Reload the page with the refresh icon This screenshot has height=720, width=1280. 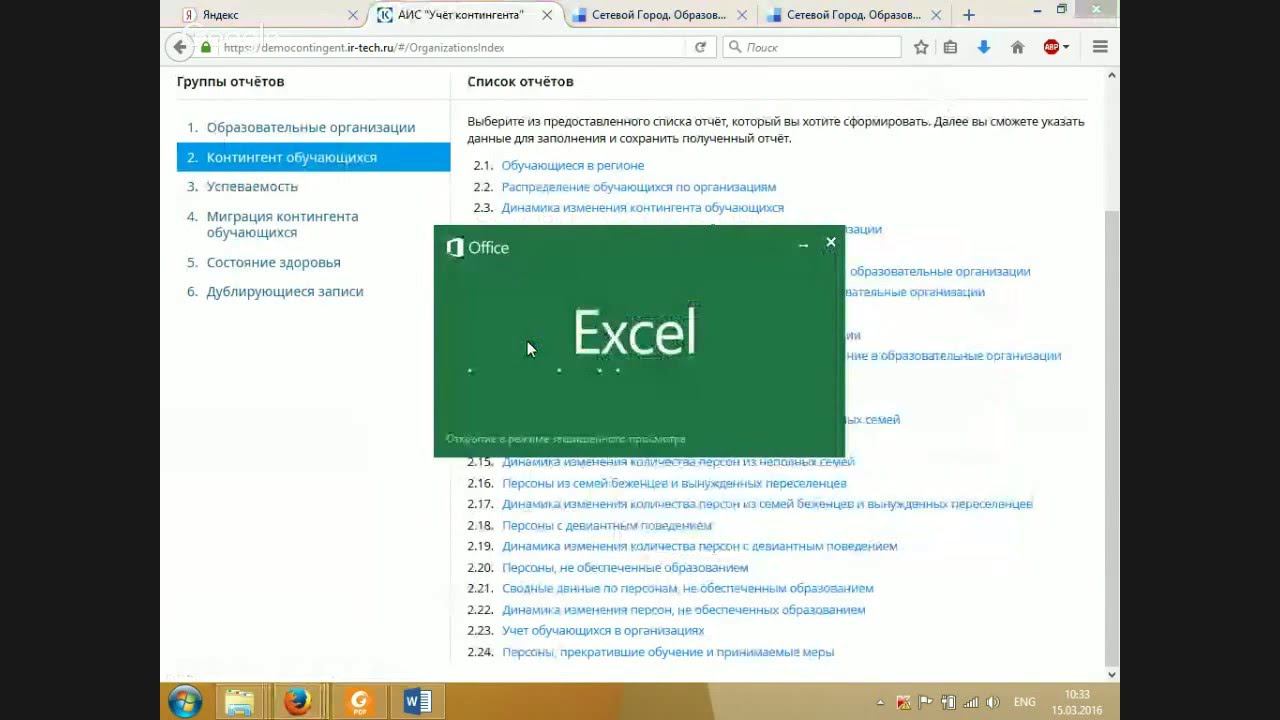coord(700,47)
